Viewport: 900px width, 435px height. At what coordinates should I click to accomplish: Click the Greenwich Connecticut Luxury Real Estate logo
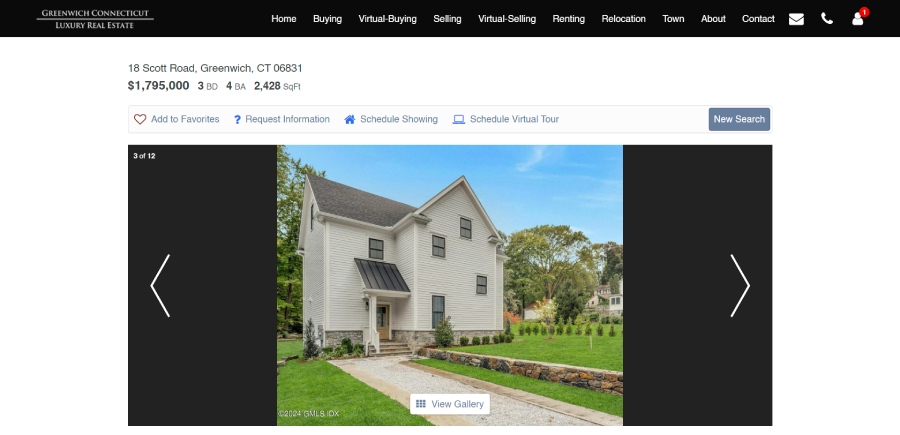pyautogui.click(x=95, y=19)
